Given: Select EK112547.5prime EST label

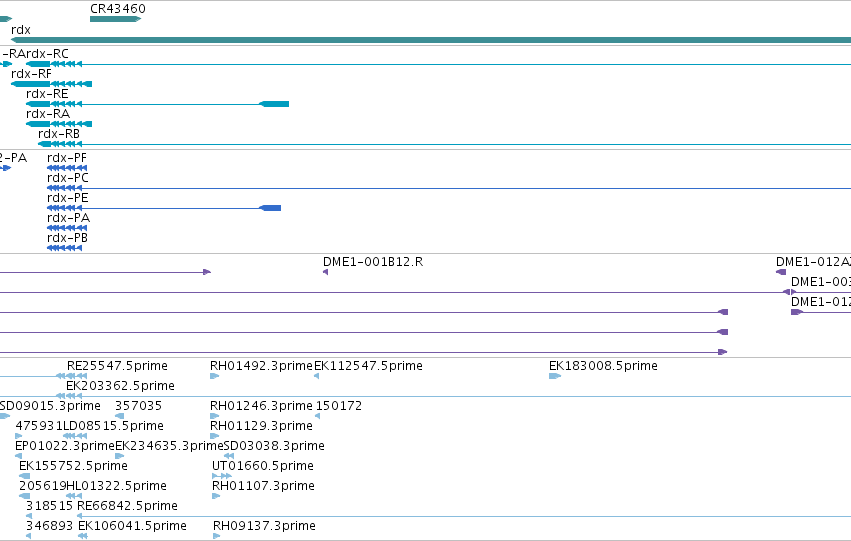Looking at the screenshot, I should (x=369, y=366).
